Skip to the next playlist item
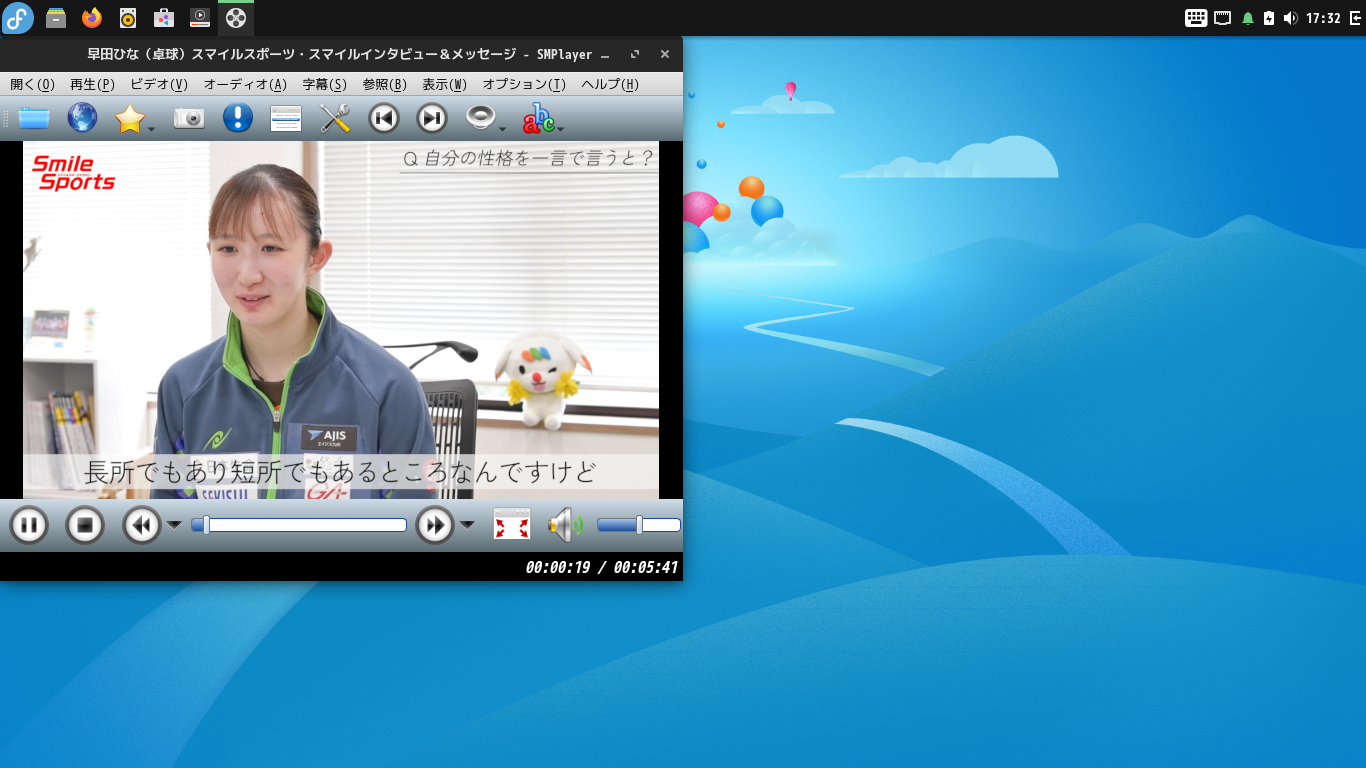Viewport: 1366px width, 768px height. click(432, 118)
